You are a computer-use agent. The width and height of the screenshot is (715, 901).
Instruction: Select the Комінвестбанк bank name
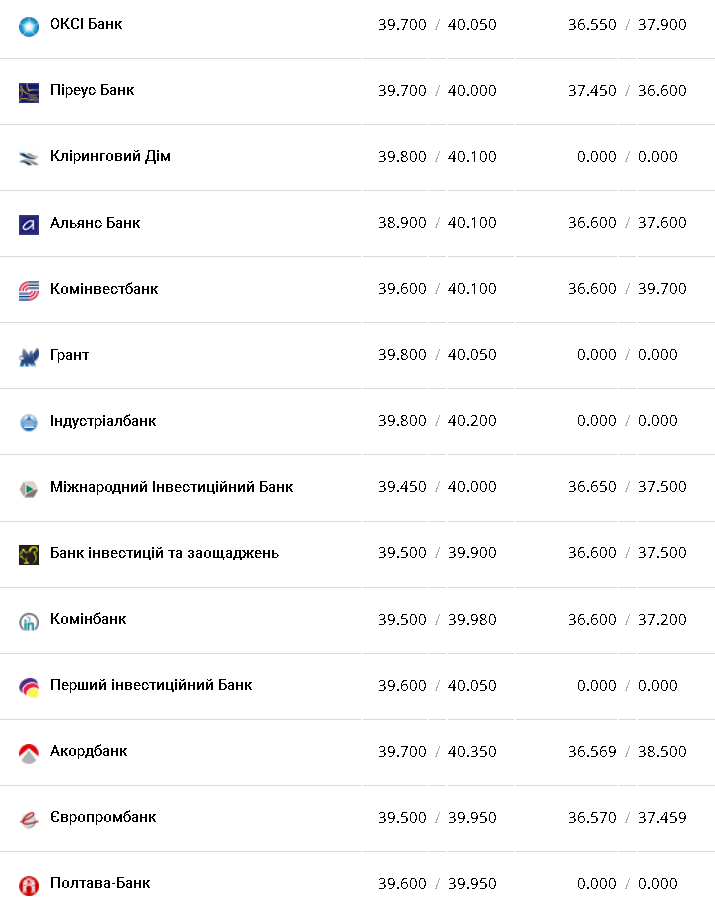pyautogui.click(x=104, y=289)
